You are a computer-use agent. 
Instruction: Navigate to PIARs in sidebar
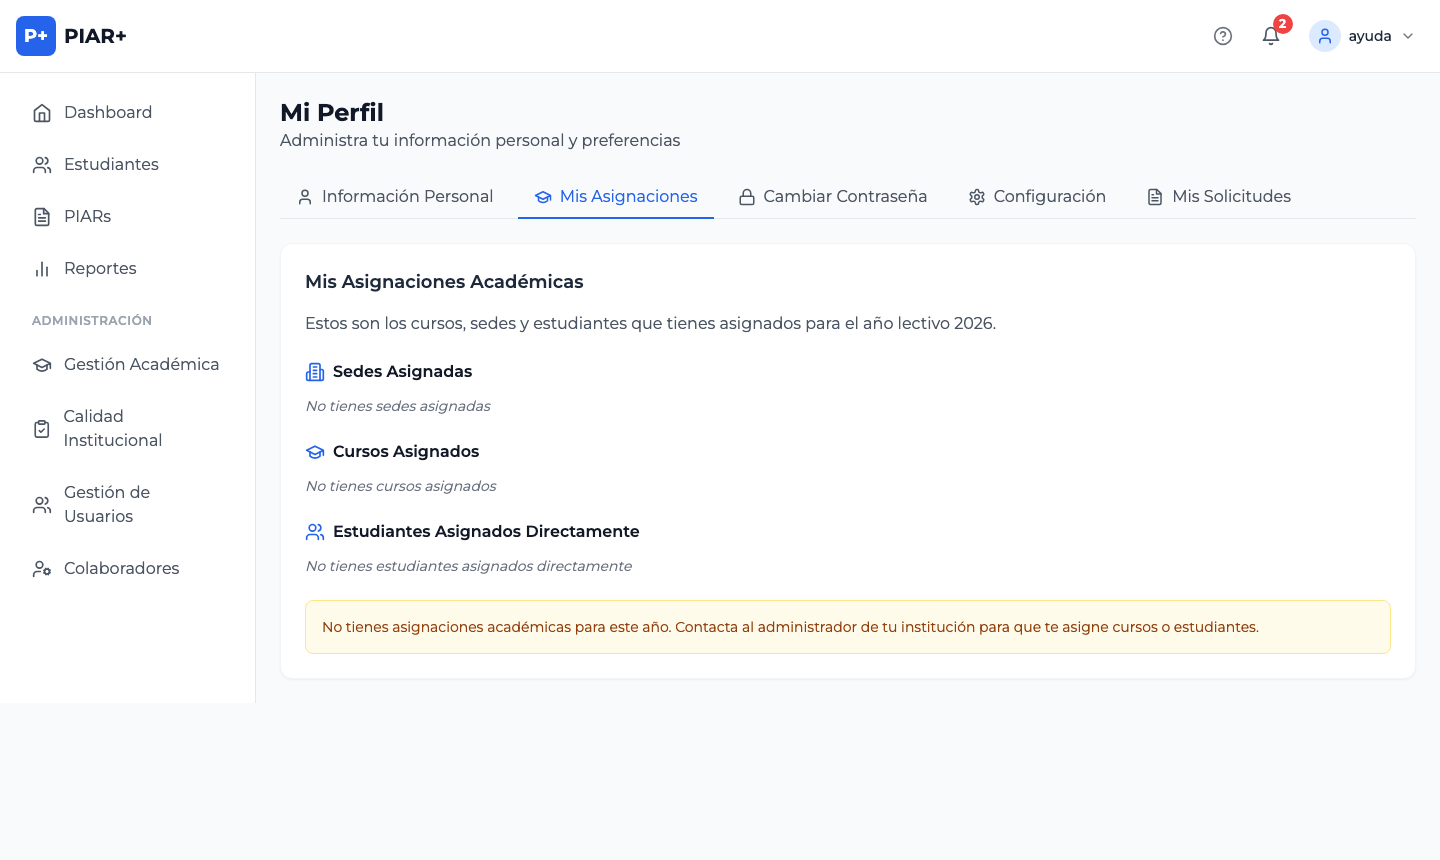(87, 217)
